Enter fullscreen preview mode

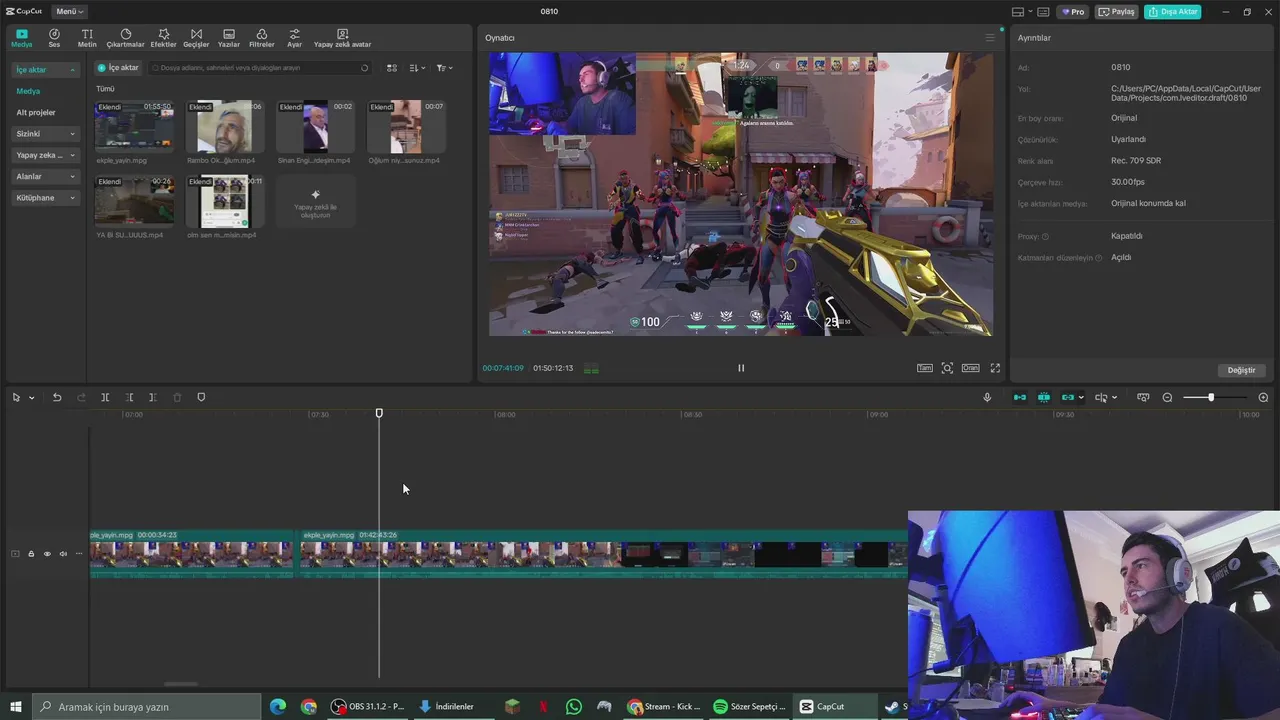coord(995,368)
